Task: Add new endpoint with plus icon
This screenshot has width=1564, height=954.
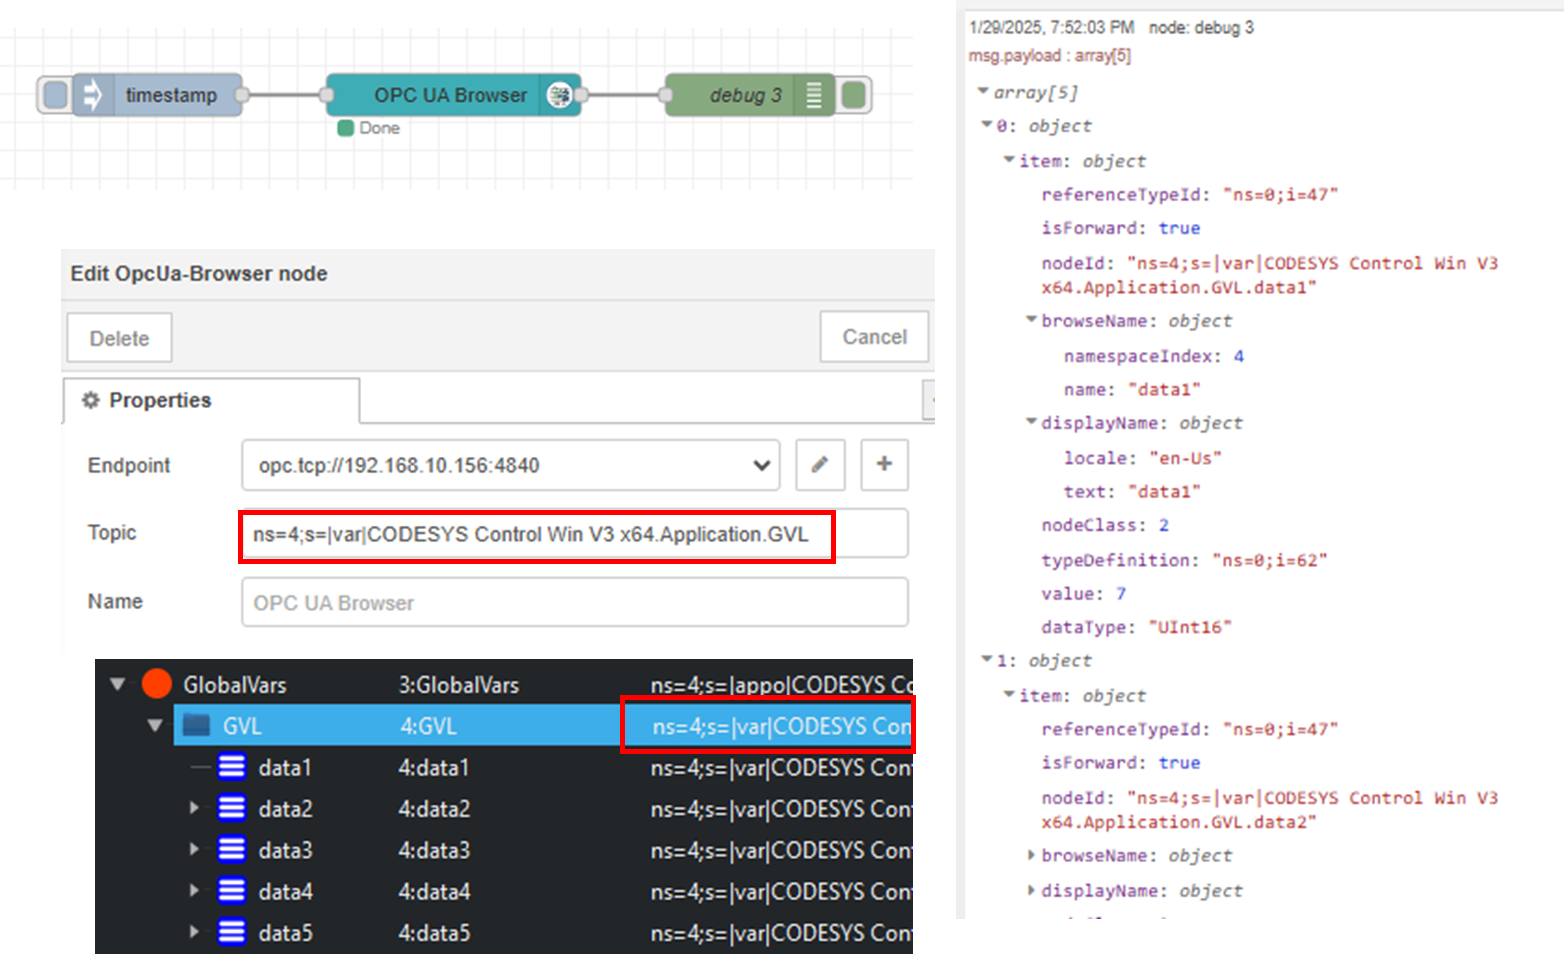Action: click(x=884, y=464)
